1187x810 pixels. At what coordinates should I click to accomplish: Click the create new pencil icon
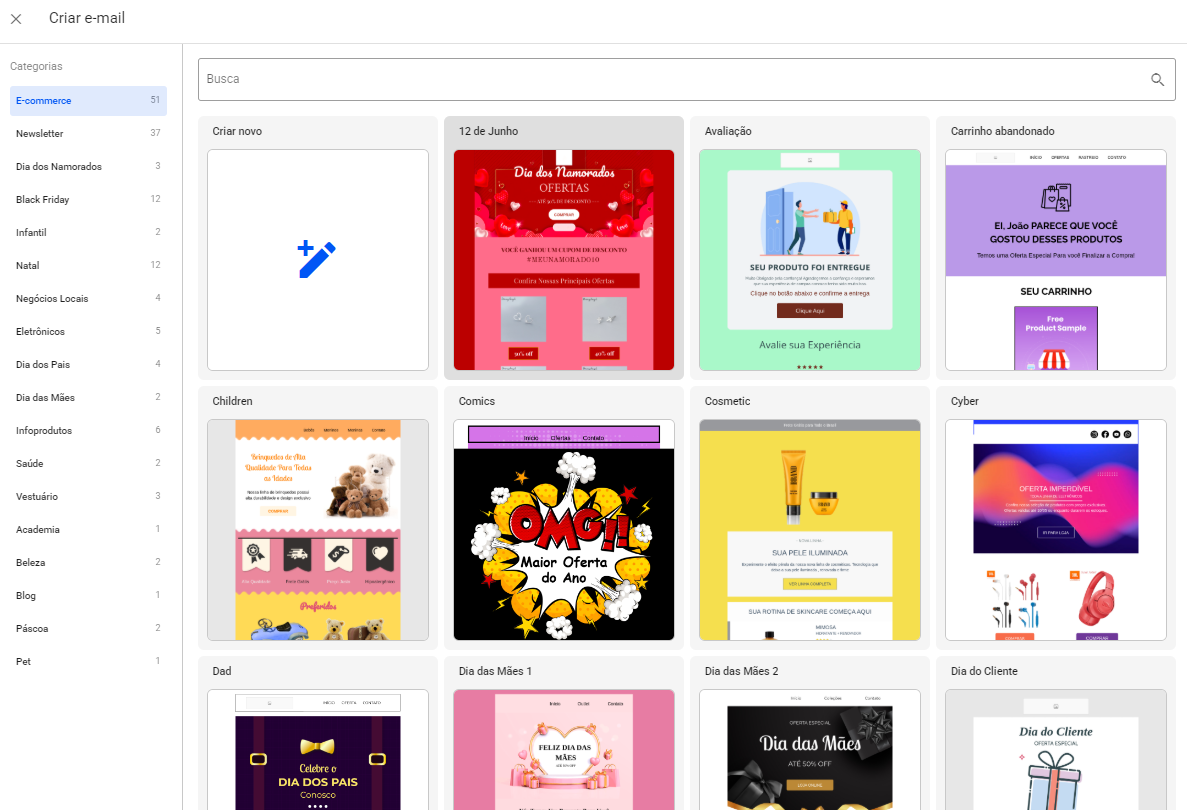click(x=317, y=259)
